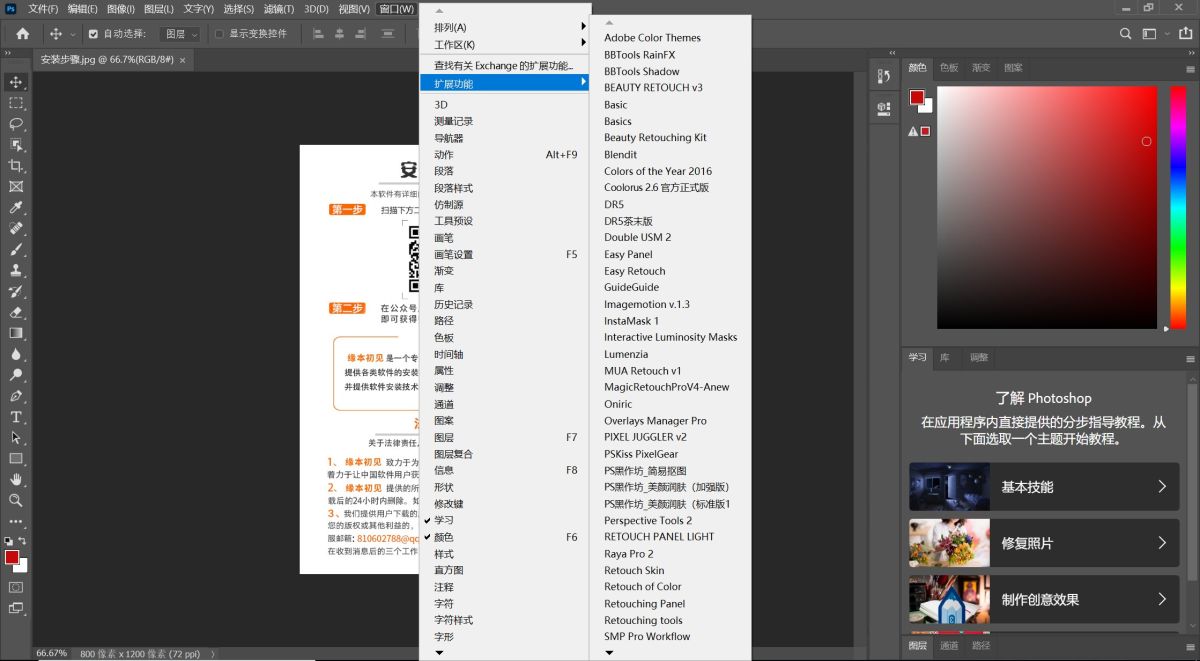Click 查找有关 Exchange 的扩展功能

click(505, 66)
